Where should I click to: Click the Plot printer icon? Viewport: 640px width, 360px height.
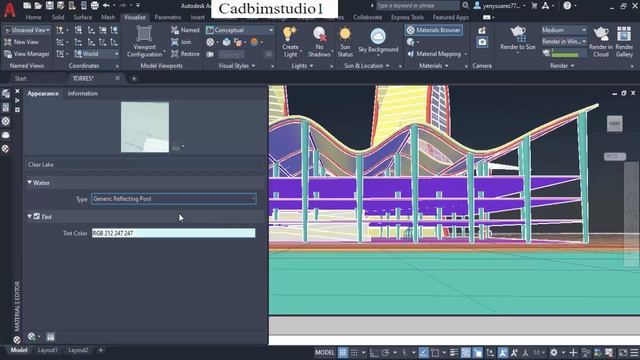95,5
